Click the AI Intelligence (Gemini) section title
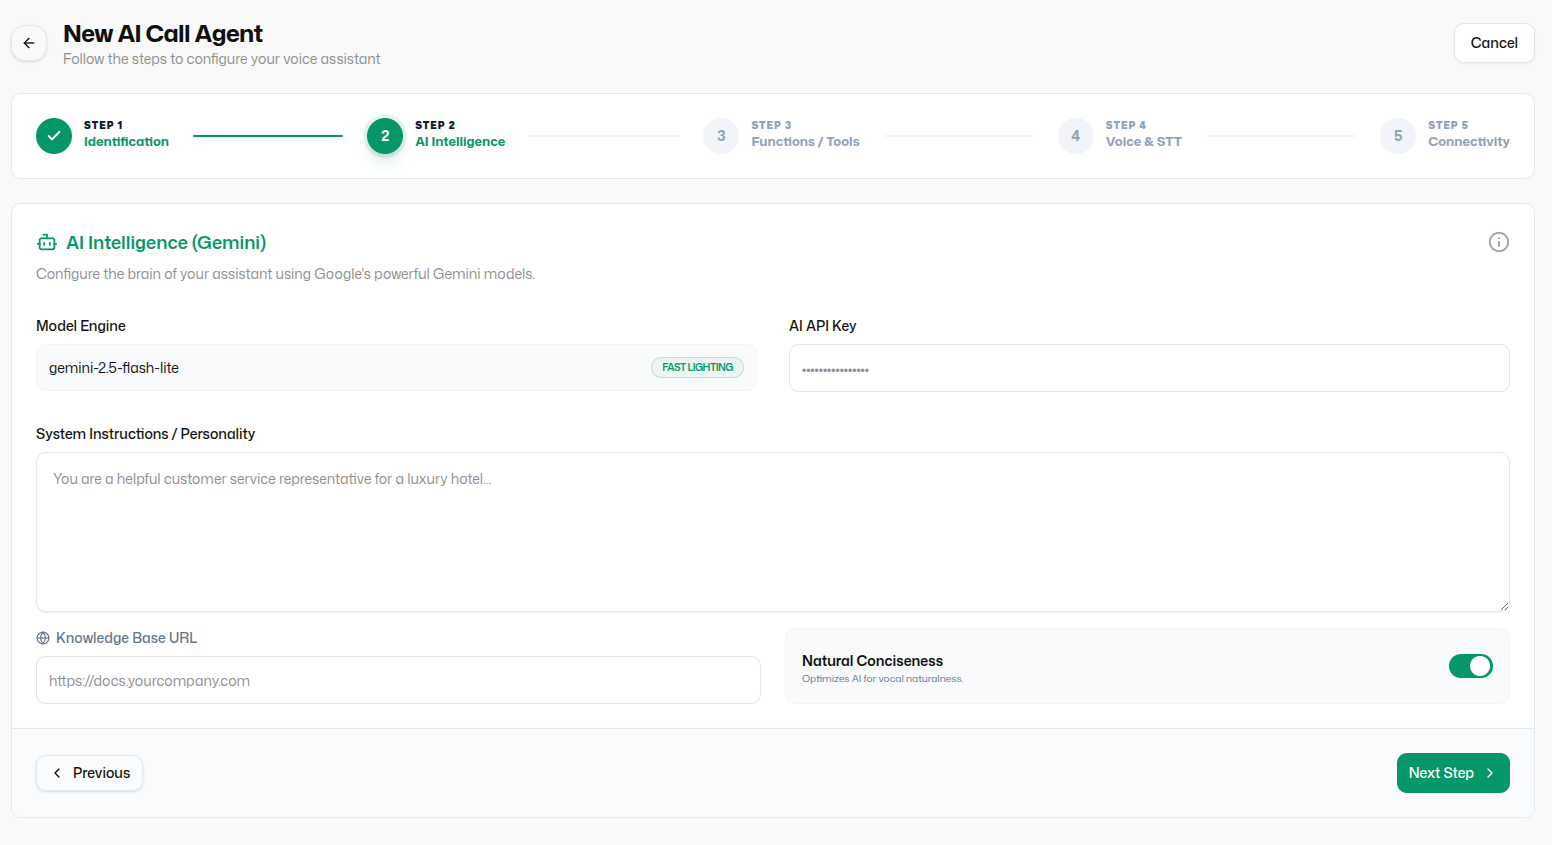The image size is (1552, 845). coord(166,243)
